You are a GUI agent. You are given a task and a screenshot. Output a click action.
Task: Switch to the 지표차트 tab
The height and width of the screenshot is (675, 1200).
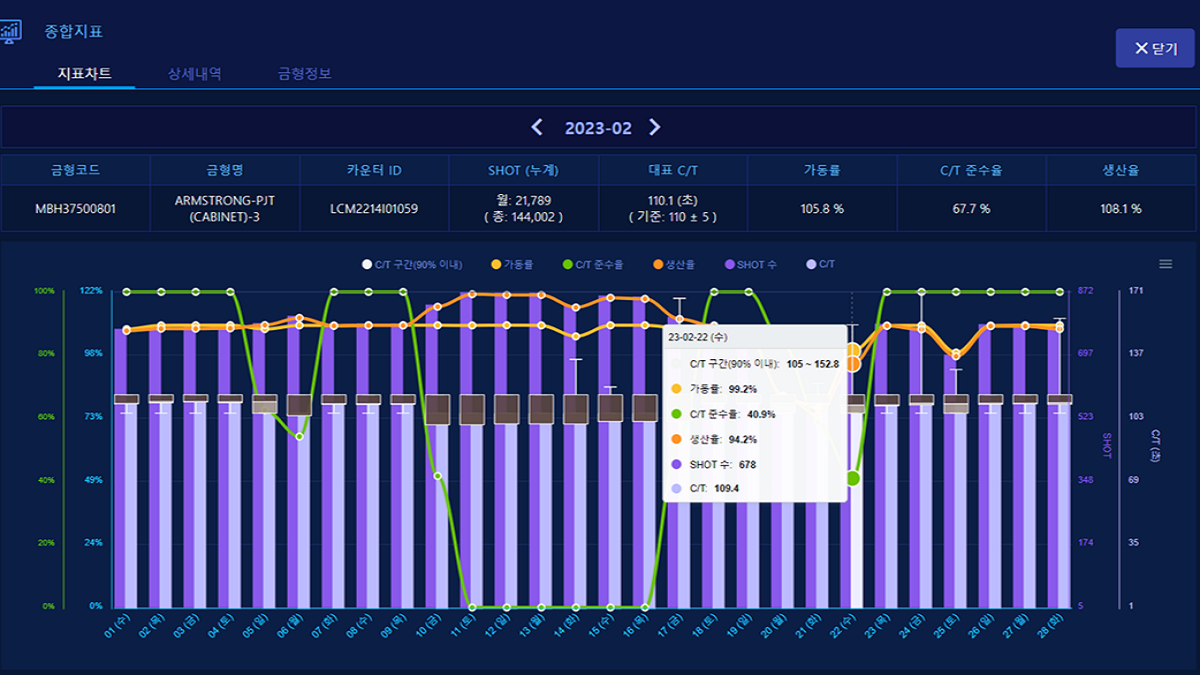pyautogui.click(x=84, y=74)
